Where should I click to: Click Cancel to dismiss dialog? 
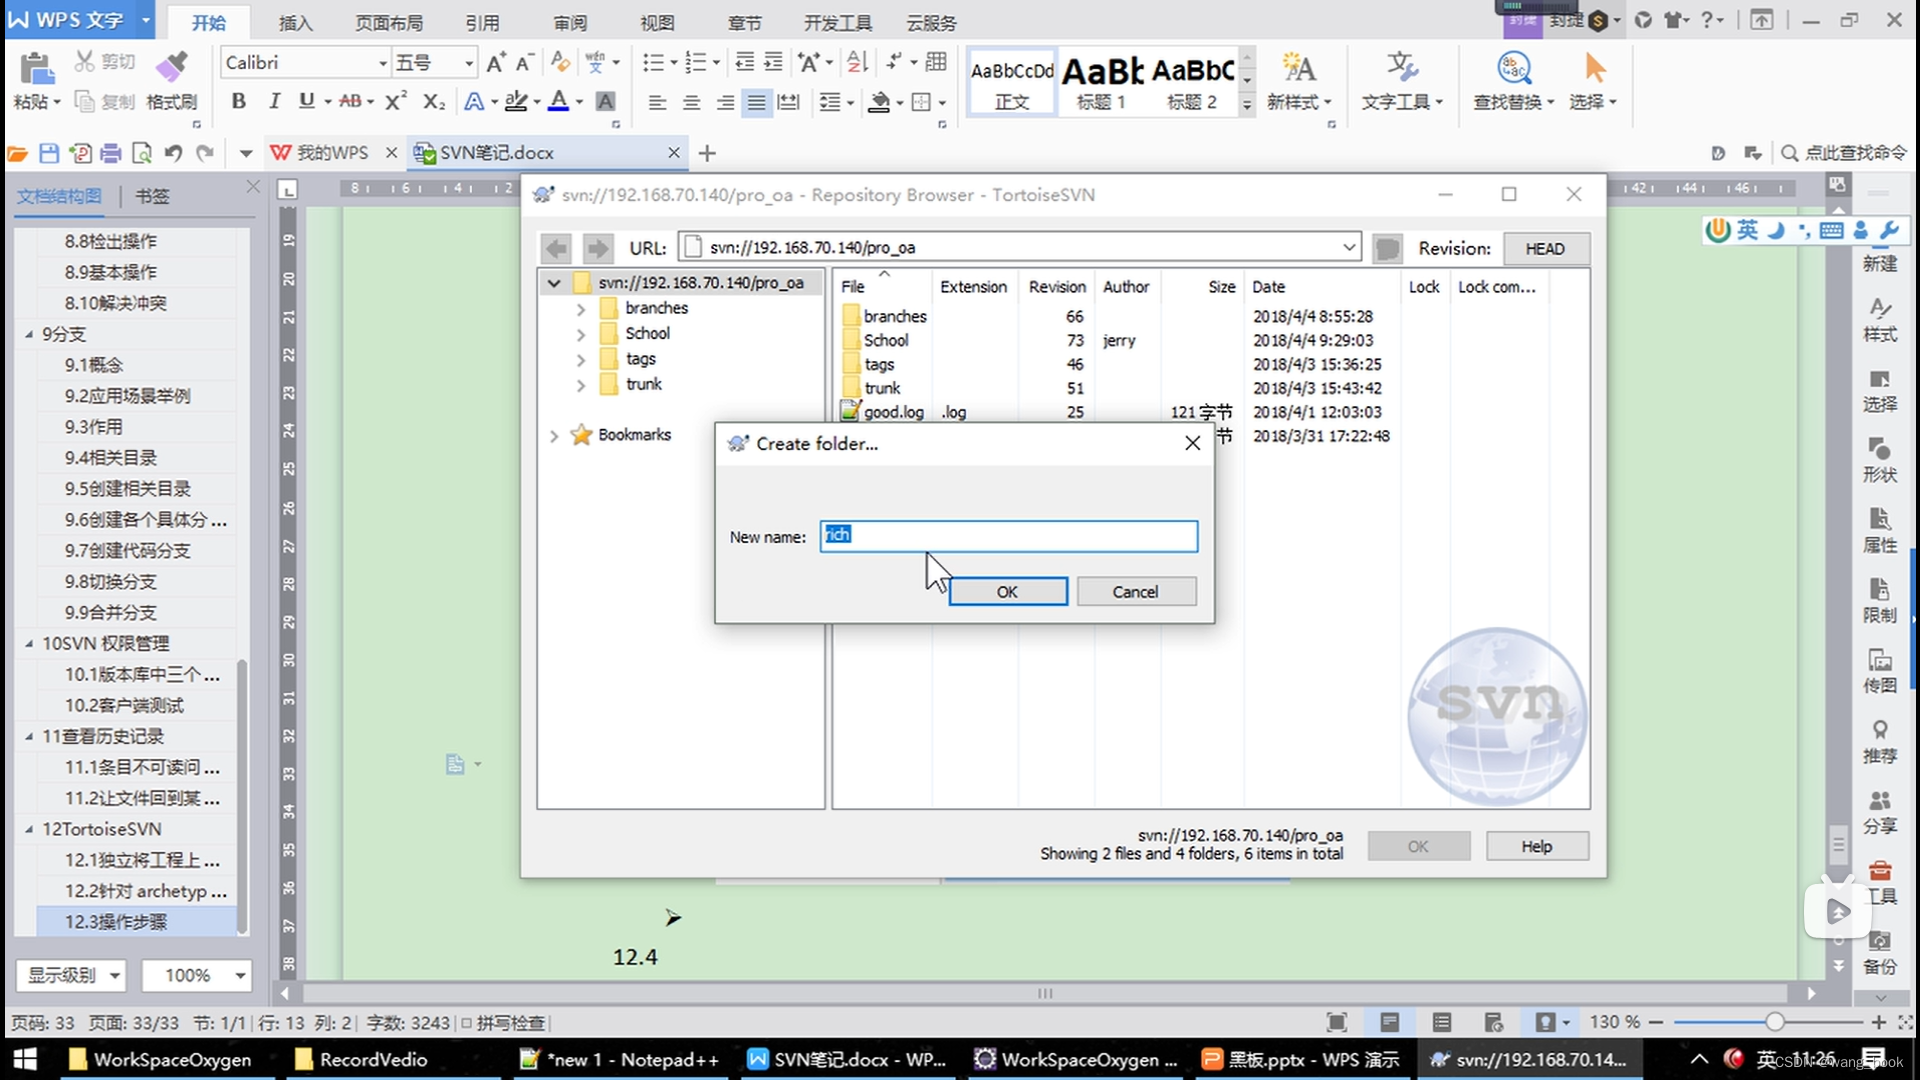pyautogui.click(x=1134, y=591)
